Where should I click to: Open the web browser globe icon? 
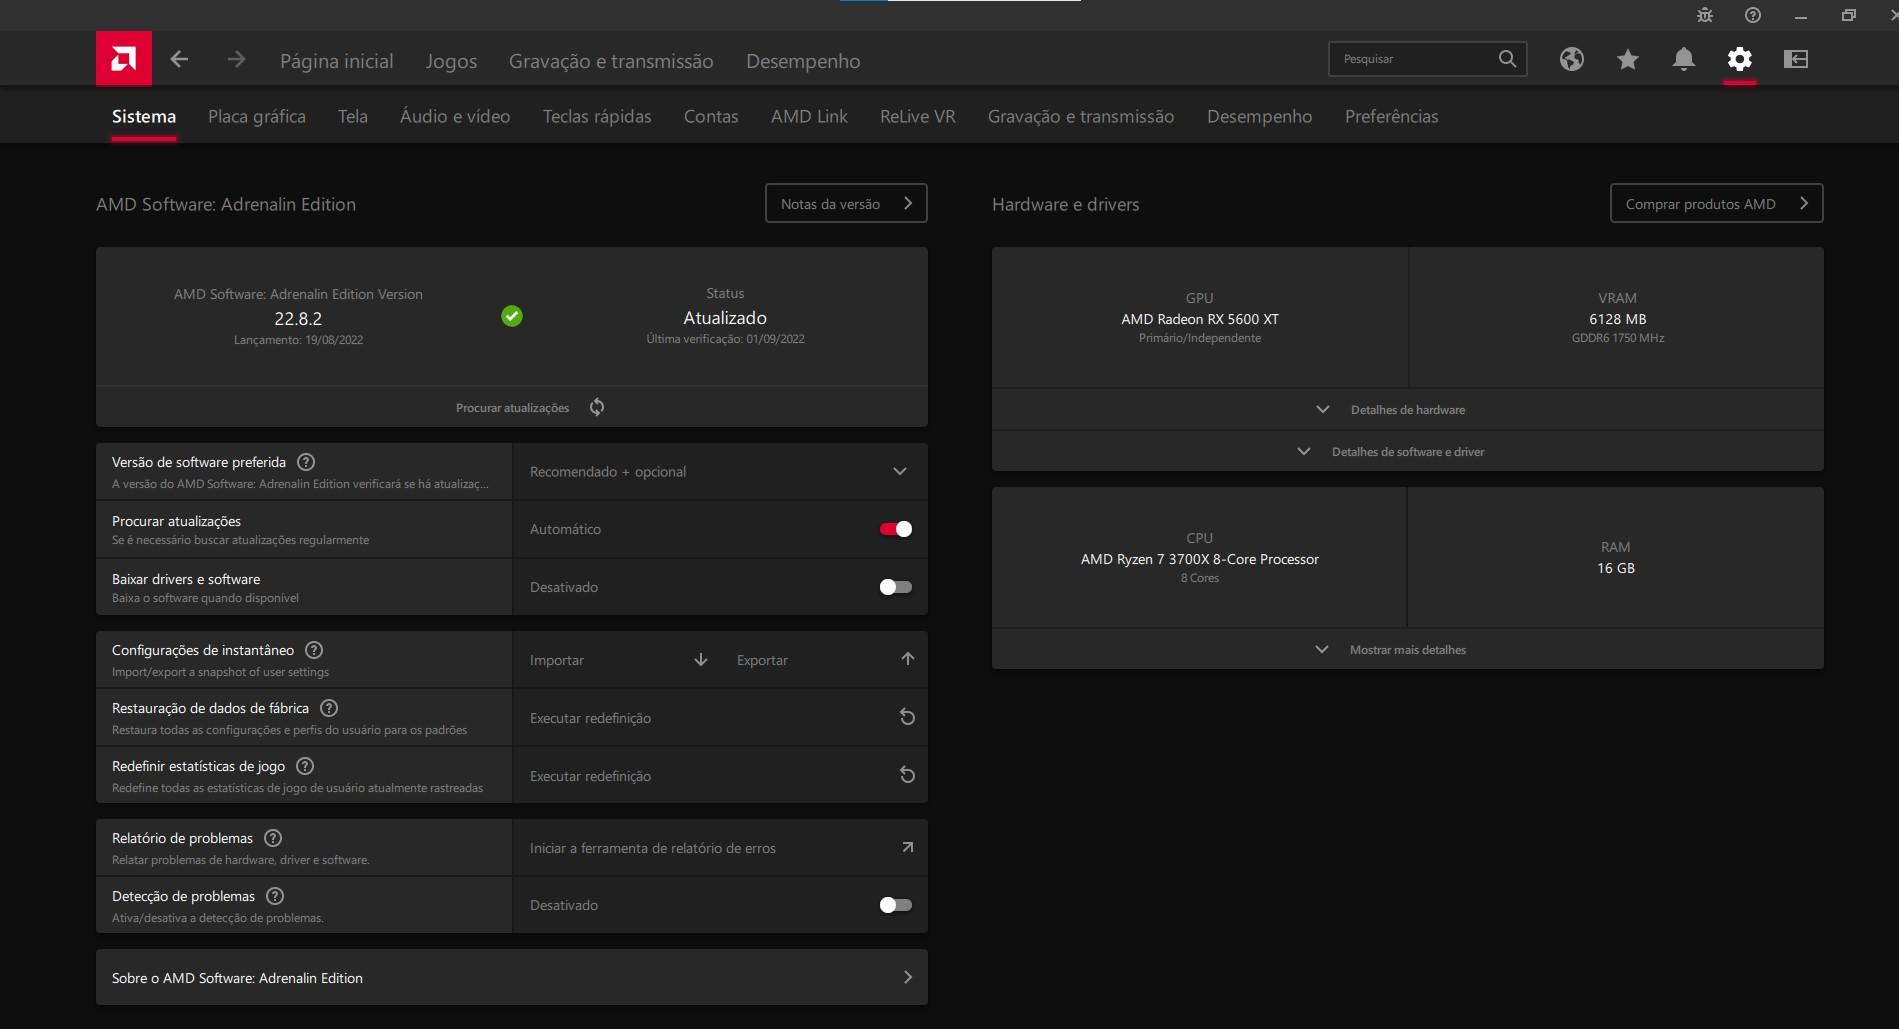1572,59
